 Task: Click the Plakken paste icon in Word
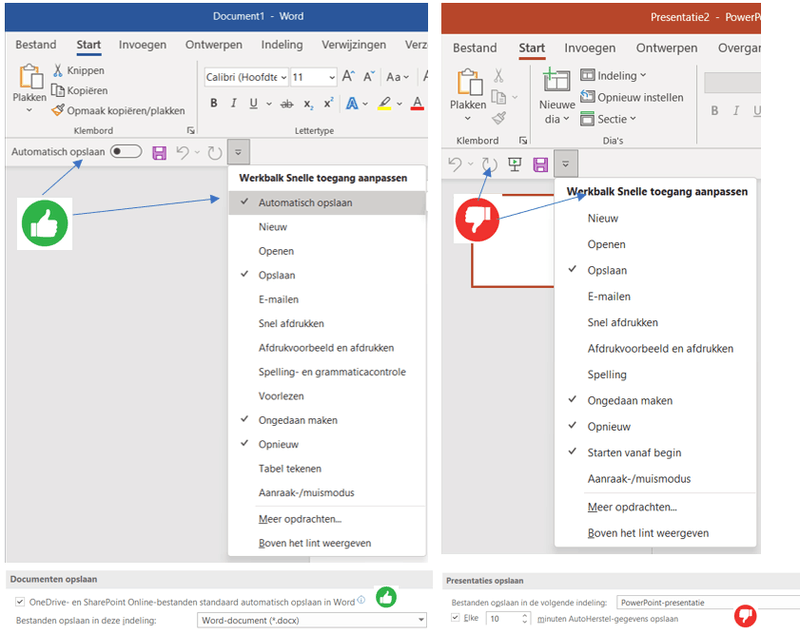click(31, 77)
